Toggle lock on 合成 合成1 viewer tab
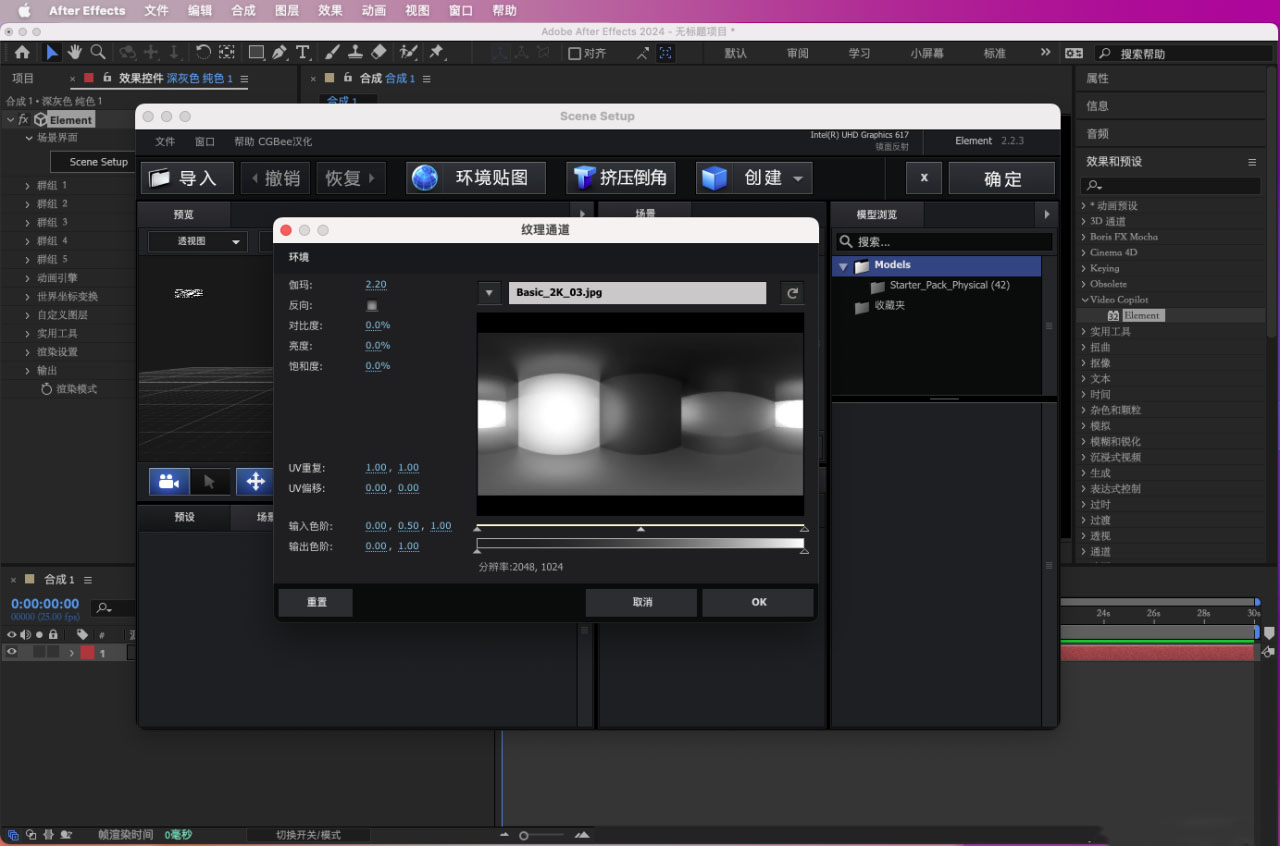This screenshot has height=846, width=1280. pyautogui.click(x=347, y=78)
